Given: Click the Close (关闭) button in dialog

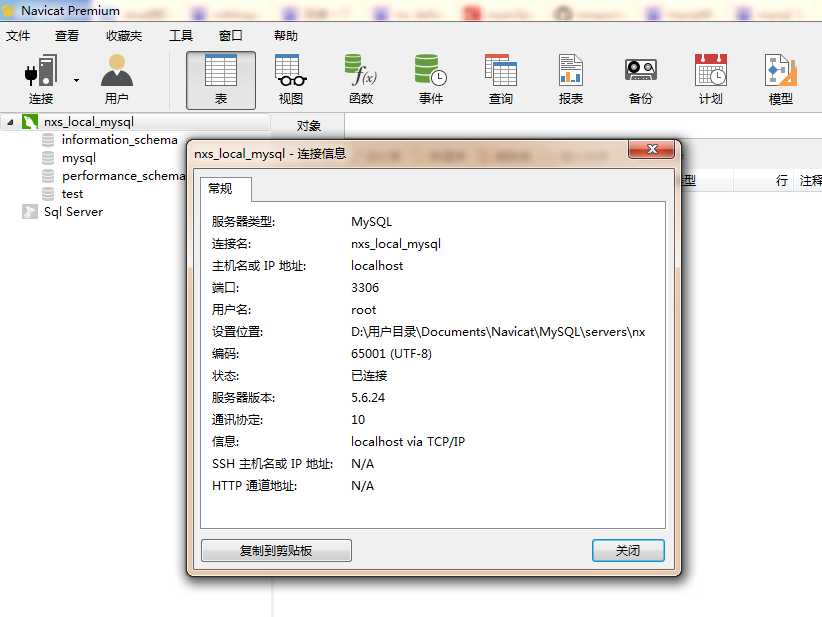Looking at the screenshot, I should [x=628, y=550].
